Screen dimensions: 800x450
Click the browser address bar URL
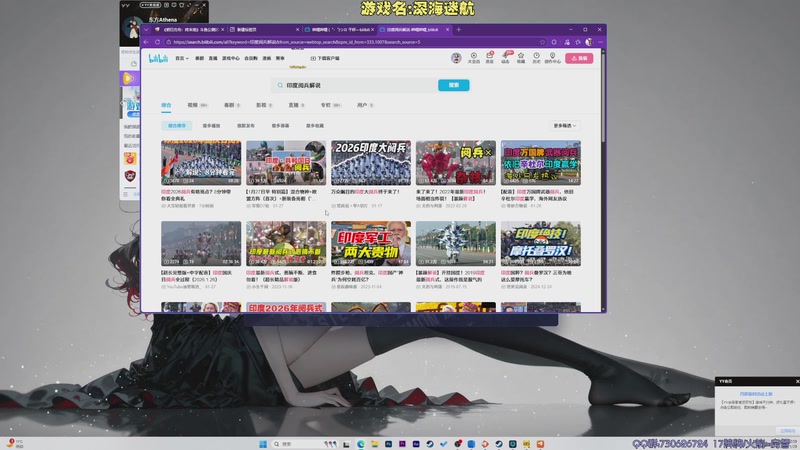click(x=297, y=42)
